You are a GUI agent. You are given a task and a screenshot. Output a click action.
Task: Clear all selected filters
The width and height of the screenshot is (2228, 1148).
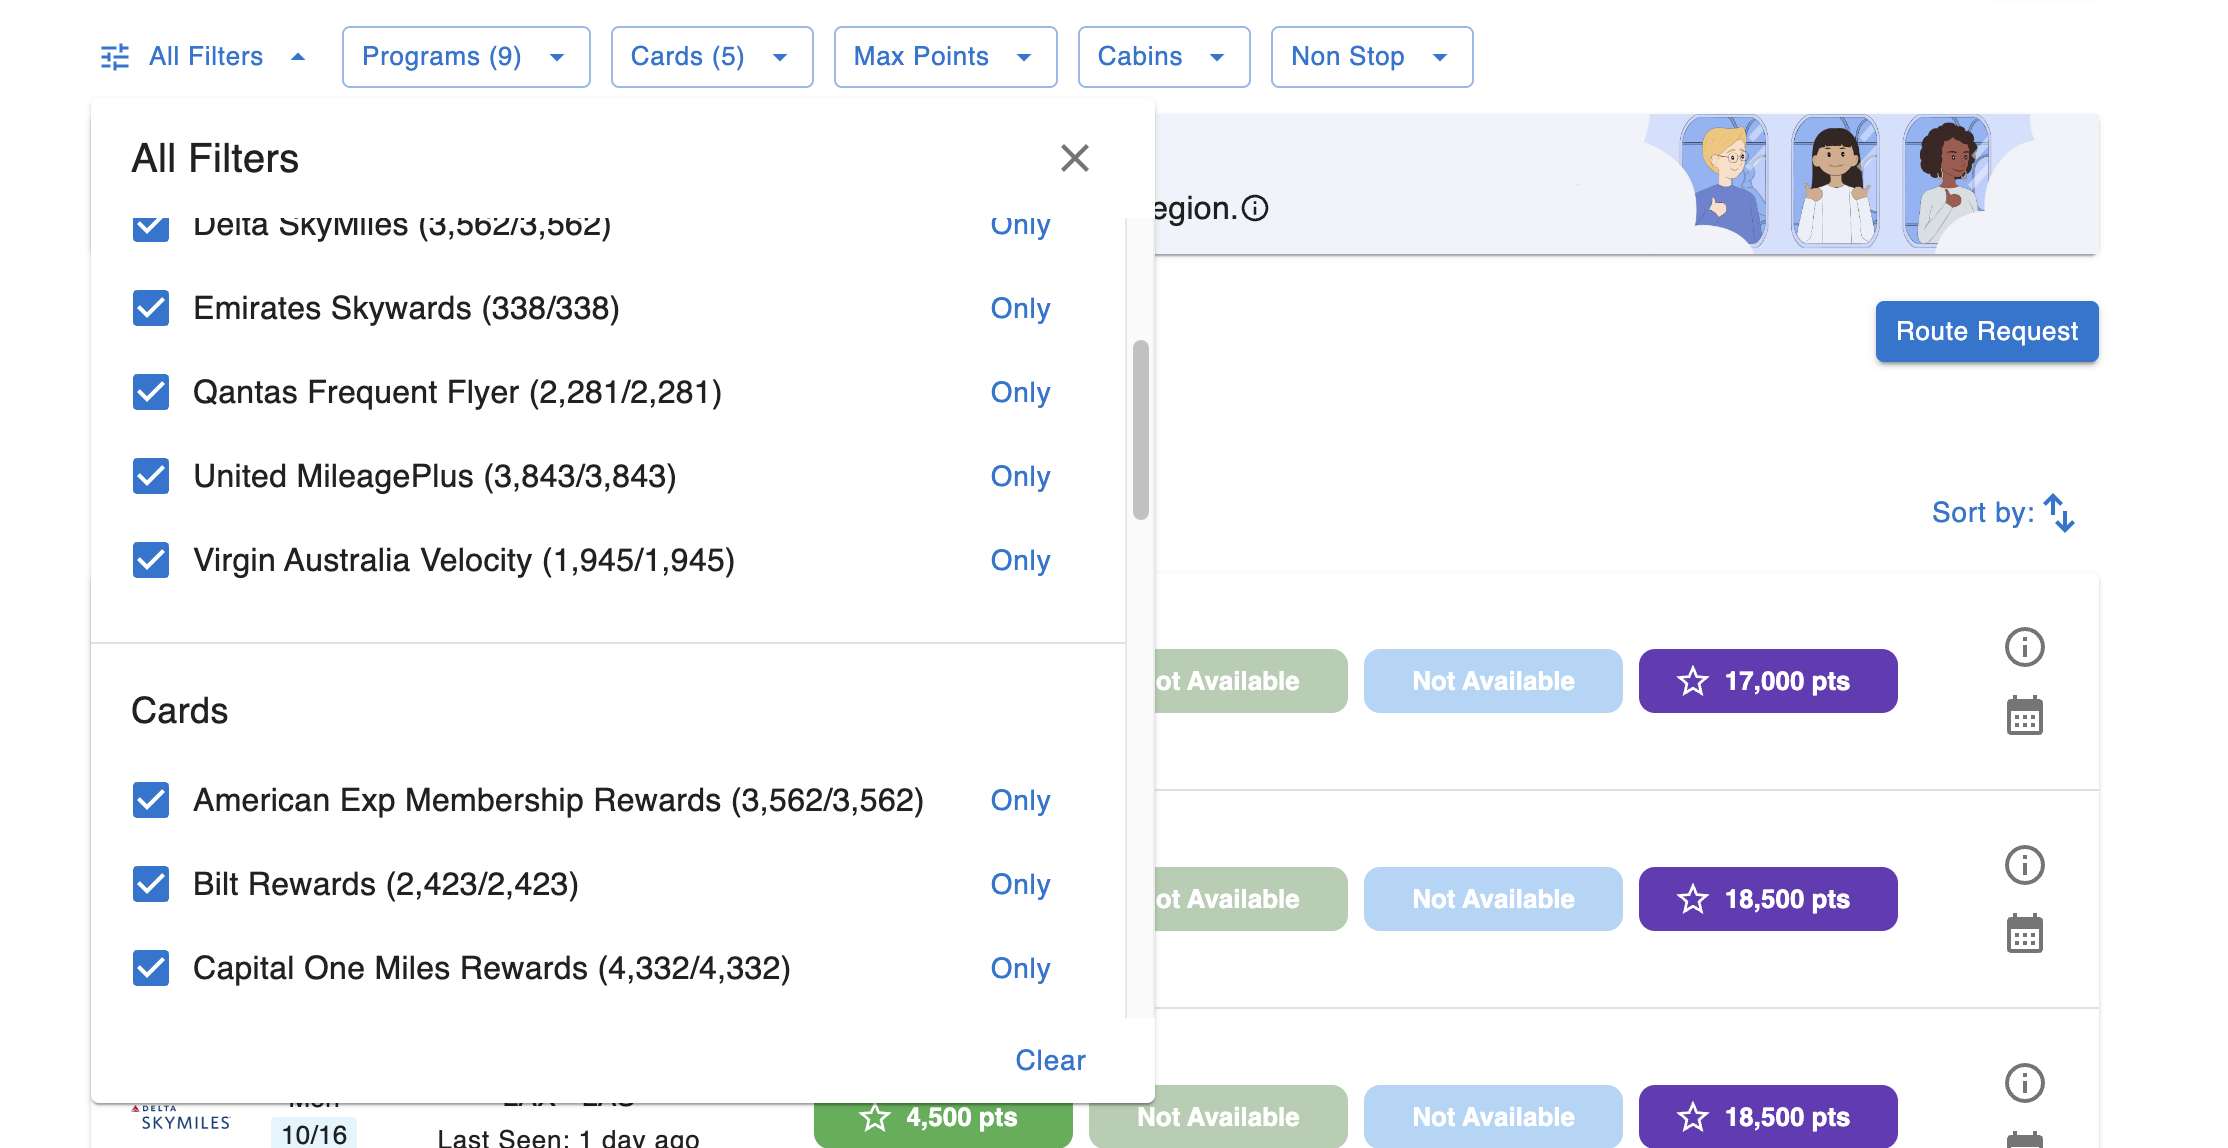pyautogui.click(x=1049, y=1060)
